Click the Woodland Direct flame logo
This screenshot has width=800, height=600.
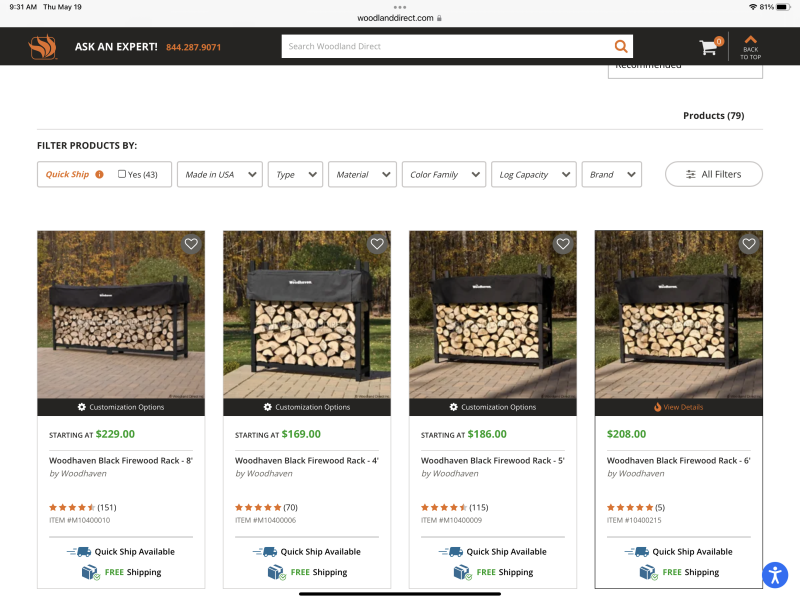pos(42,46)
